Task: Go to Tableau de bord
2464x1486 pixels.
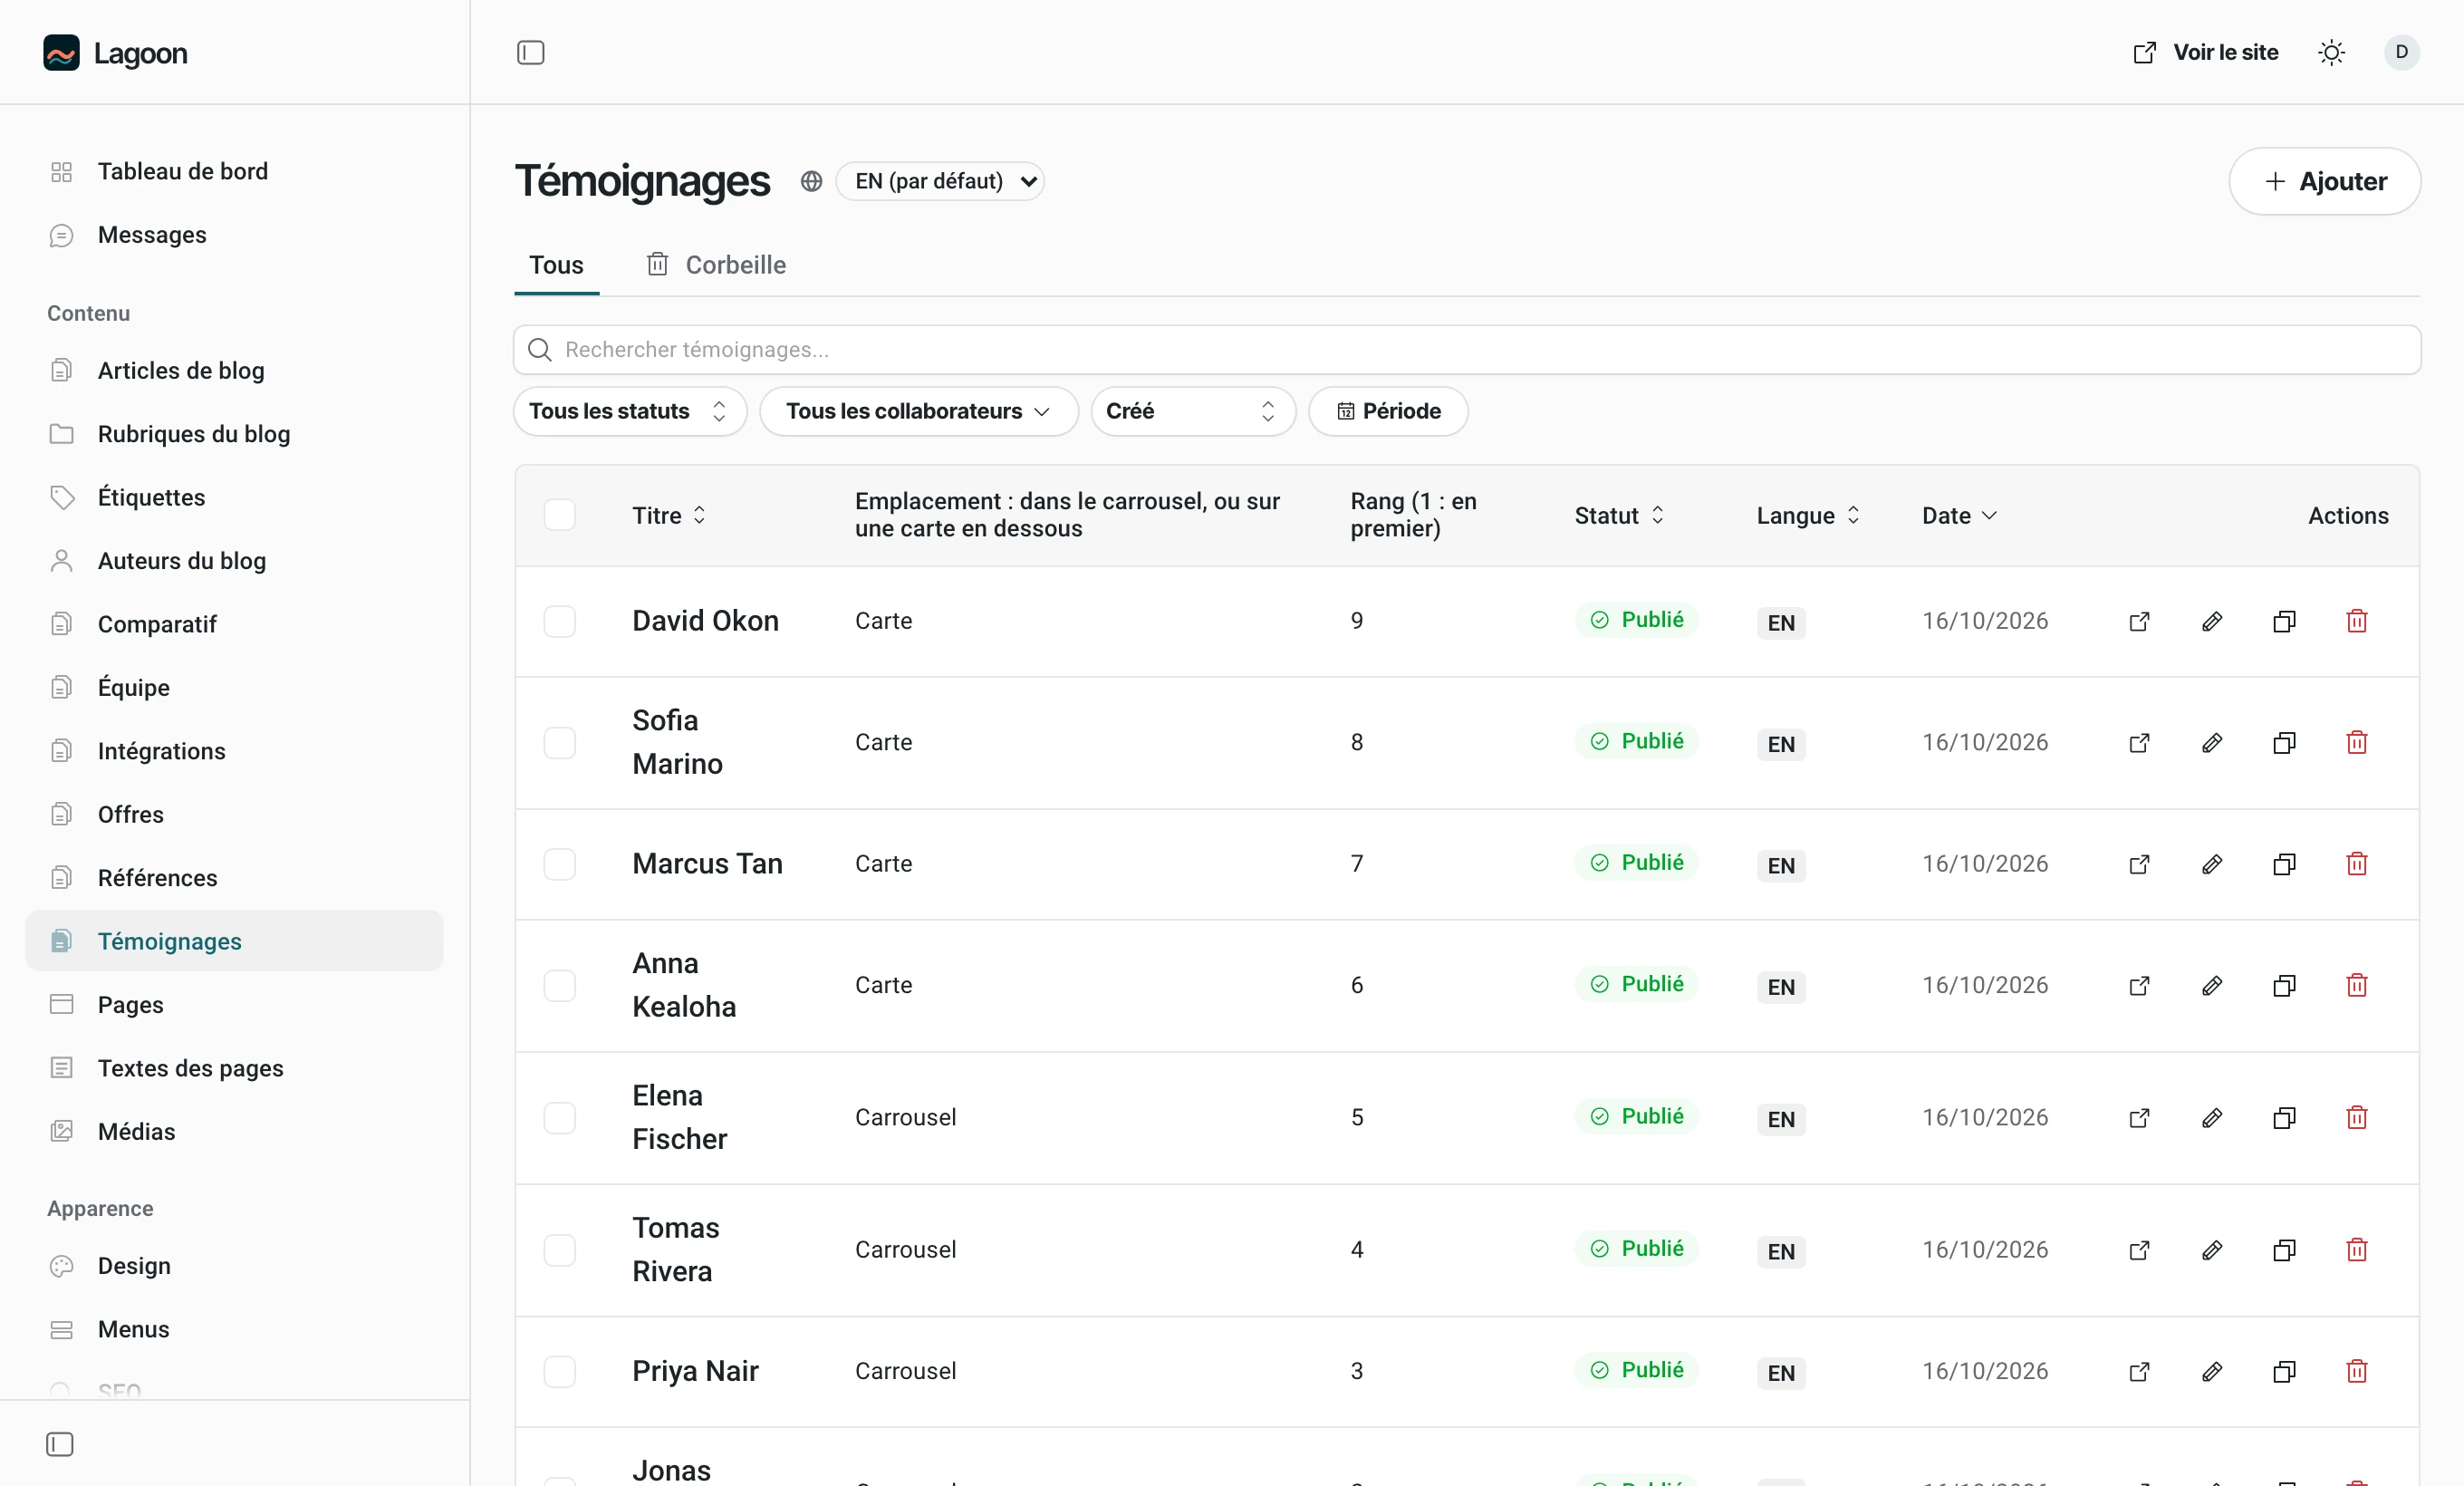Action: coord(234,172)
